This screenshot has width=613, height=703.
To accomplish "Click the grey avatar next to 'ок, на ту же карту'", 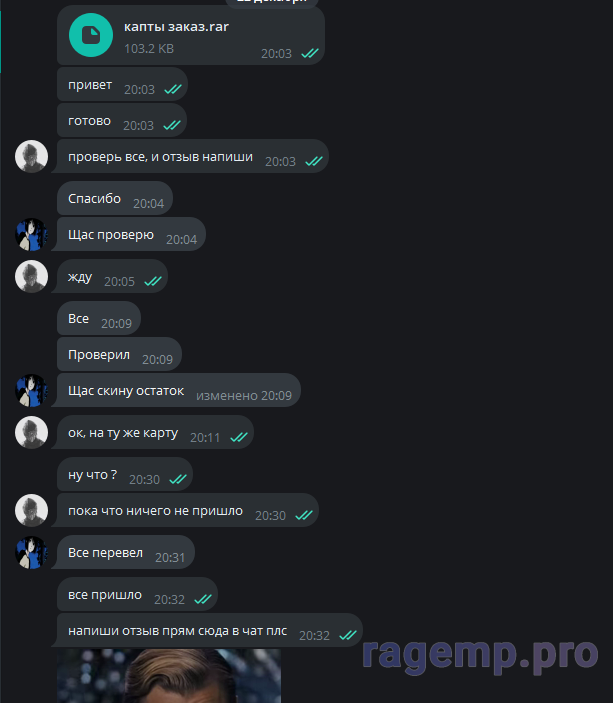I will [x=31, y=432].
